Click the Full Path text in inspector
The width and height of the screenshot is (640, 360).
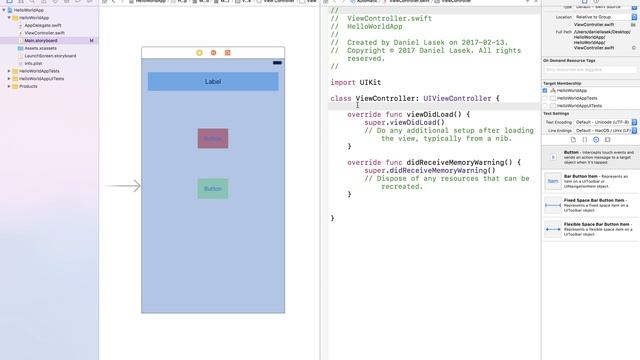click(x=602, y=40)
